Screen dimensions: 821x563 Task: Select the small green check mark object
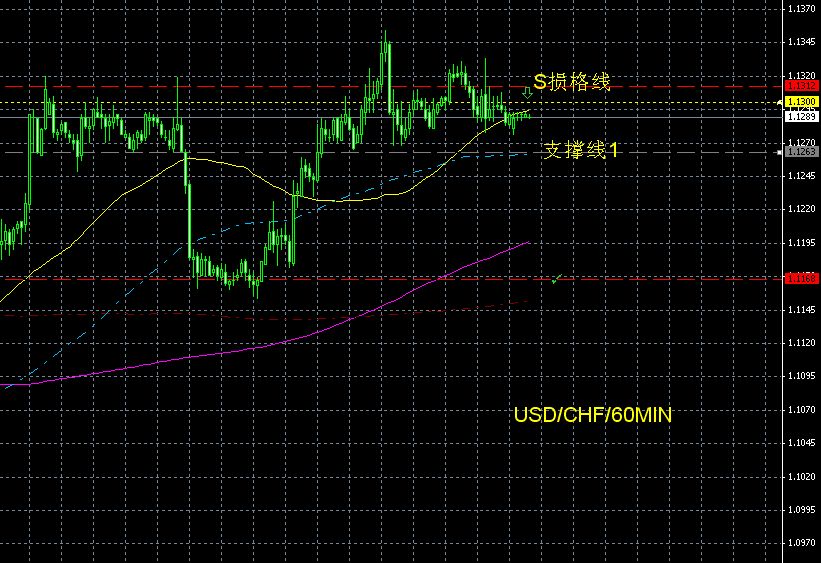coord(557,279)
